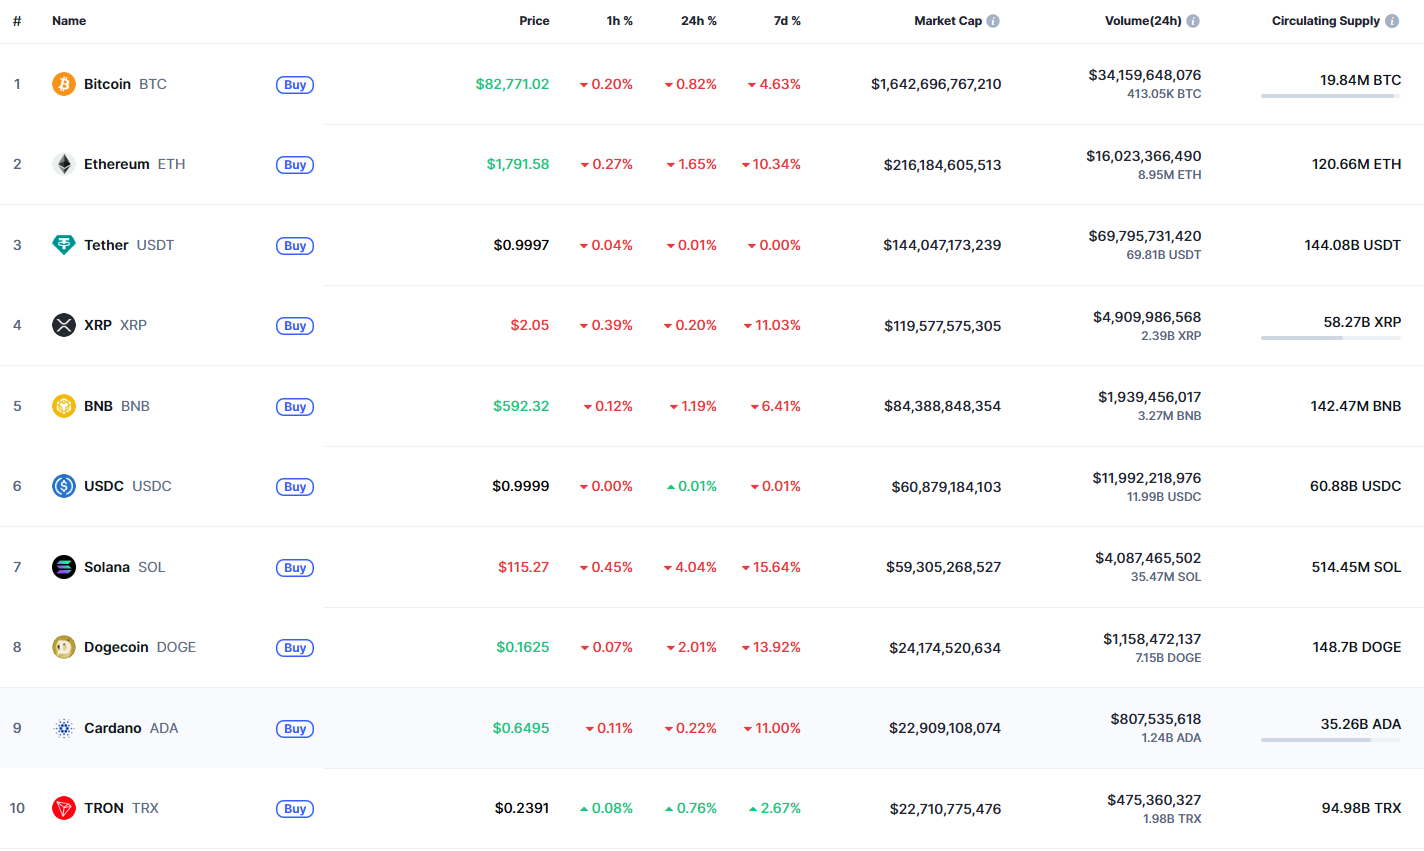
Task: Click Buy button for TRON
Action: click(295, 809)
